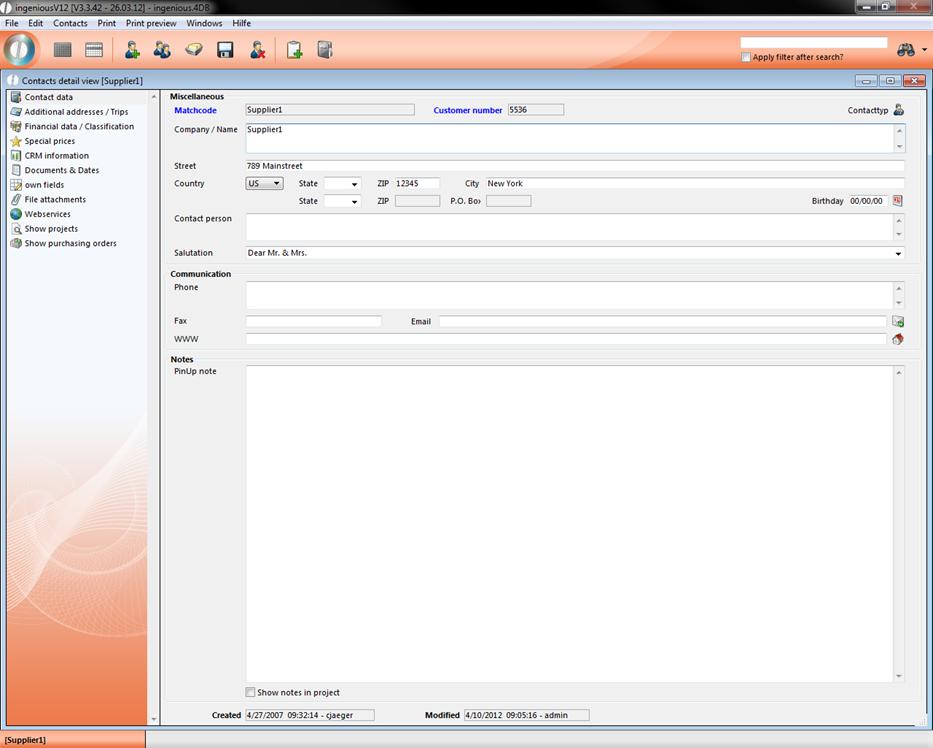Click the floppy disk save icon
Image resolution: width=933 pixels, height=748 pixels.
pyautogui.click(x=225, y=50)
